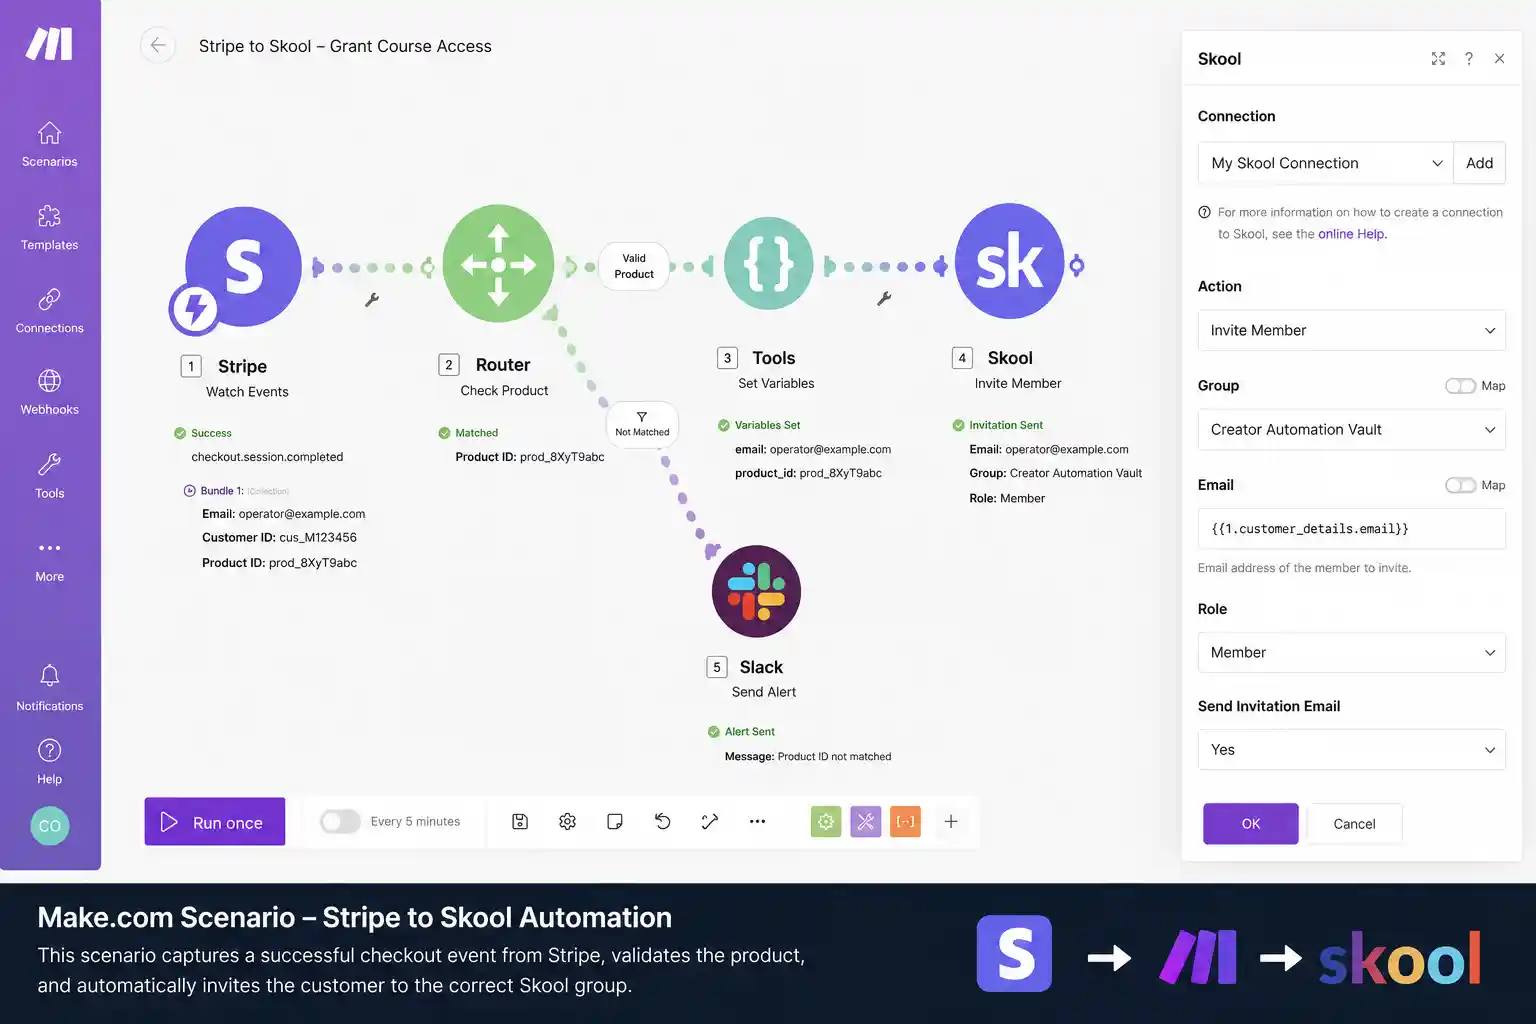Image resolution: width=1536 pixels, height=1024 pixels.
Task: Click the Skool panel help question mark
Action: point(1469,59)
